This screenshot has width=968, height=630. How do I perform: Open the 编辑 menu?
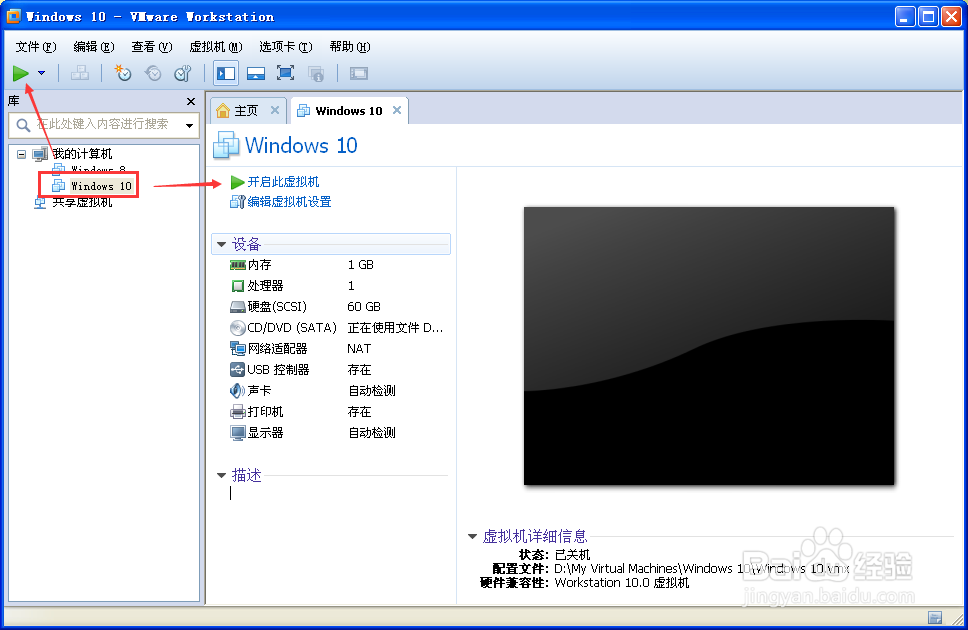click(94, 47)
